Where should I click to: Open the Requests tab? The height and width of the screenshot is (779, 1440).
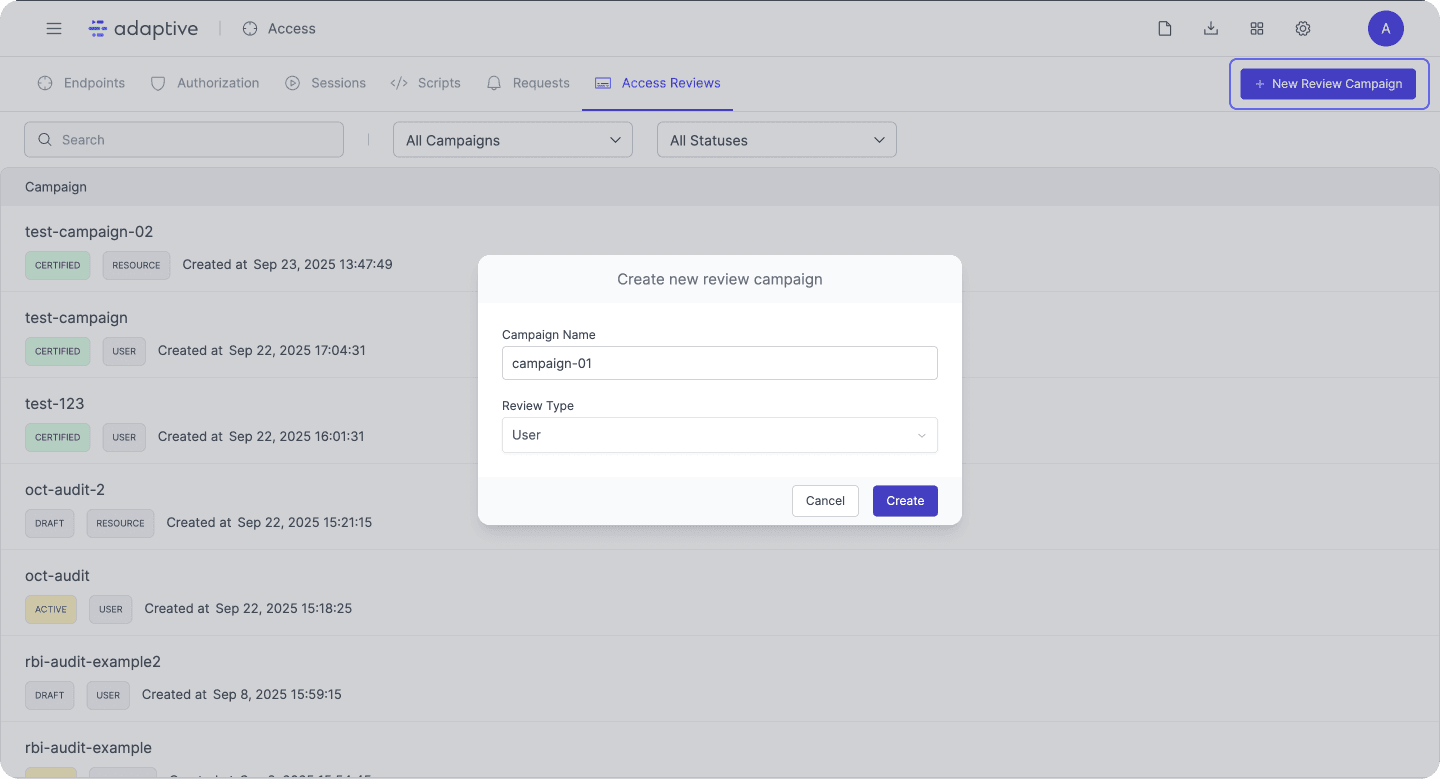[x=528, y=83]
